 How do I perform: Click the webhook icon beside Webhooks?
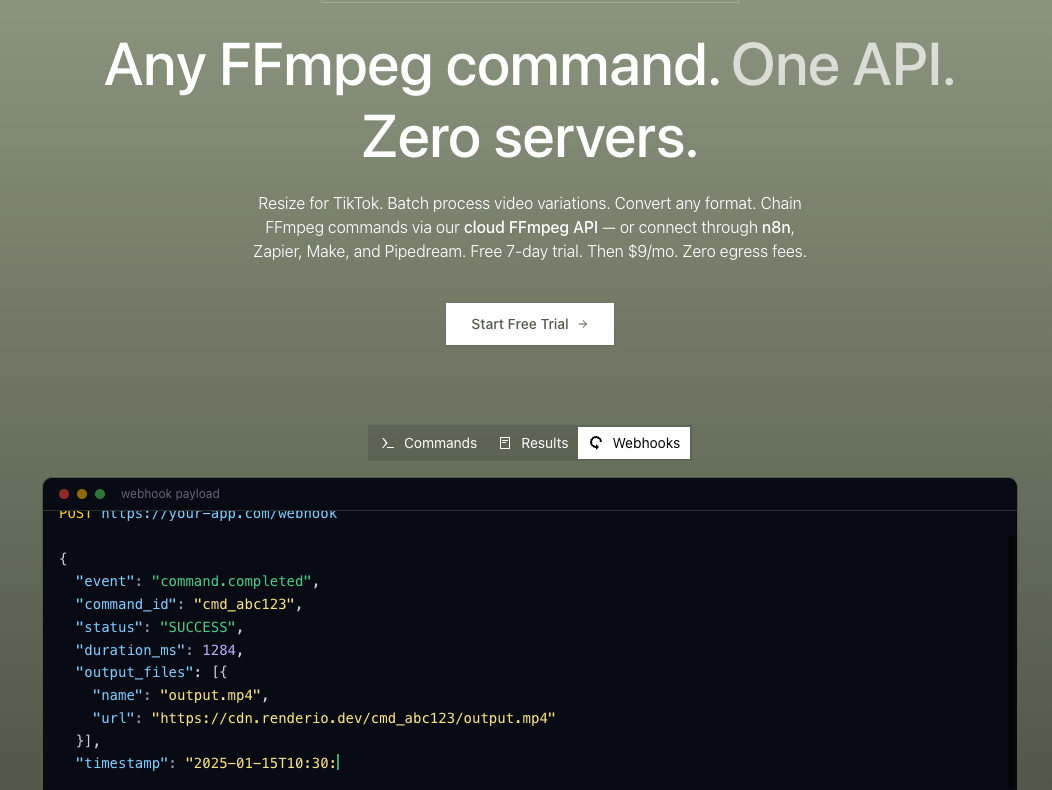tap(596, 443)
